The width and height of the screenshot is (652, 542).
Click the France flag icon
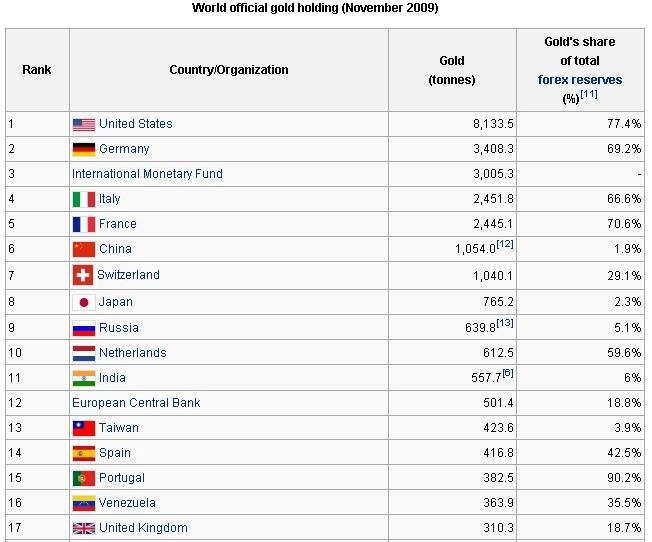coord(84,224)
